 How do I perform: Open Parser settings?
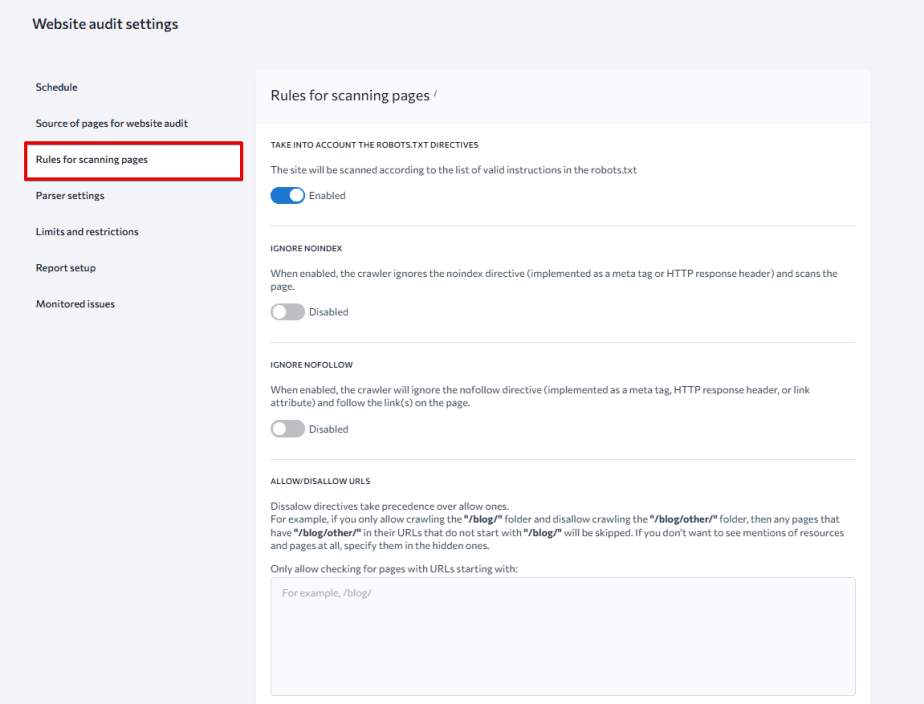[x=69, y=195]
